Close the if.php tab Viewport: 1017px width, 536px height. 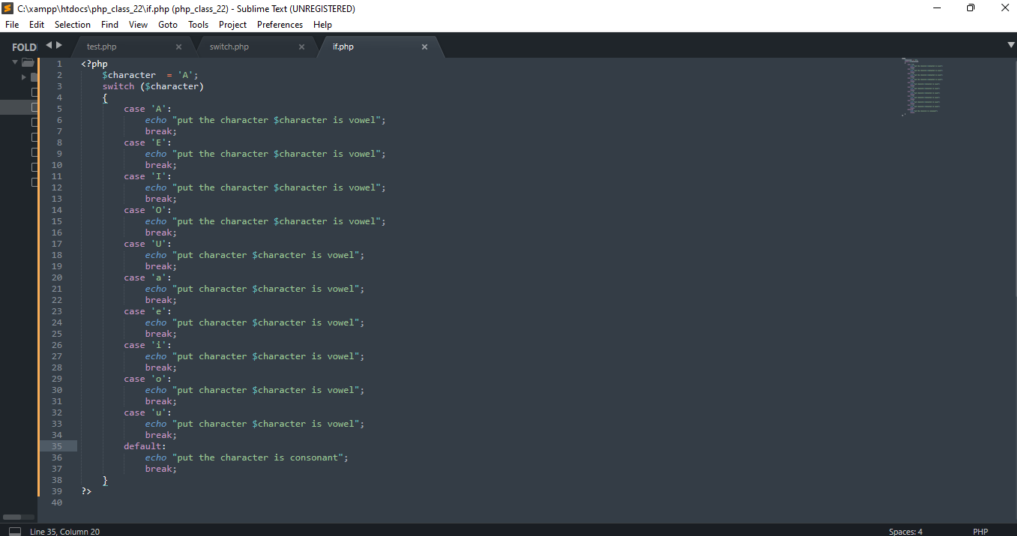coord(424,47)
